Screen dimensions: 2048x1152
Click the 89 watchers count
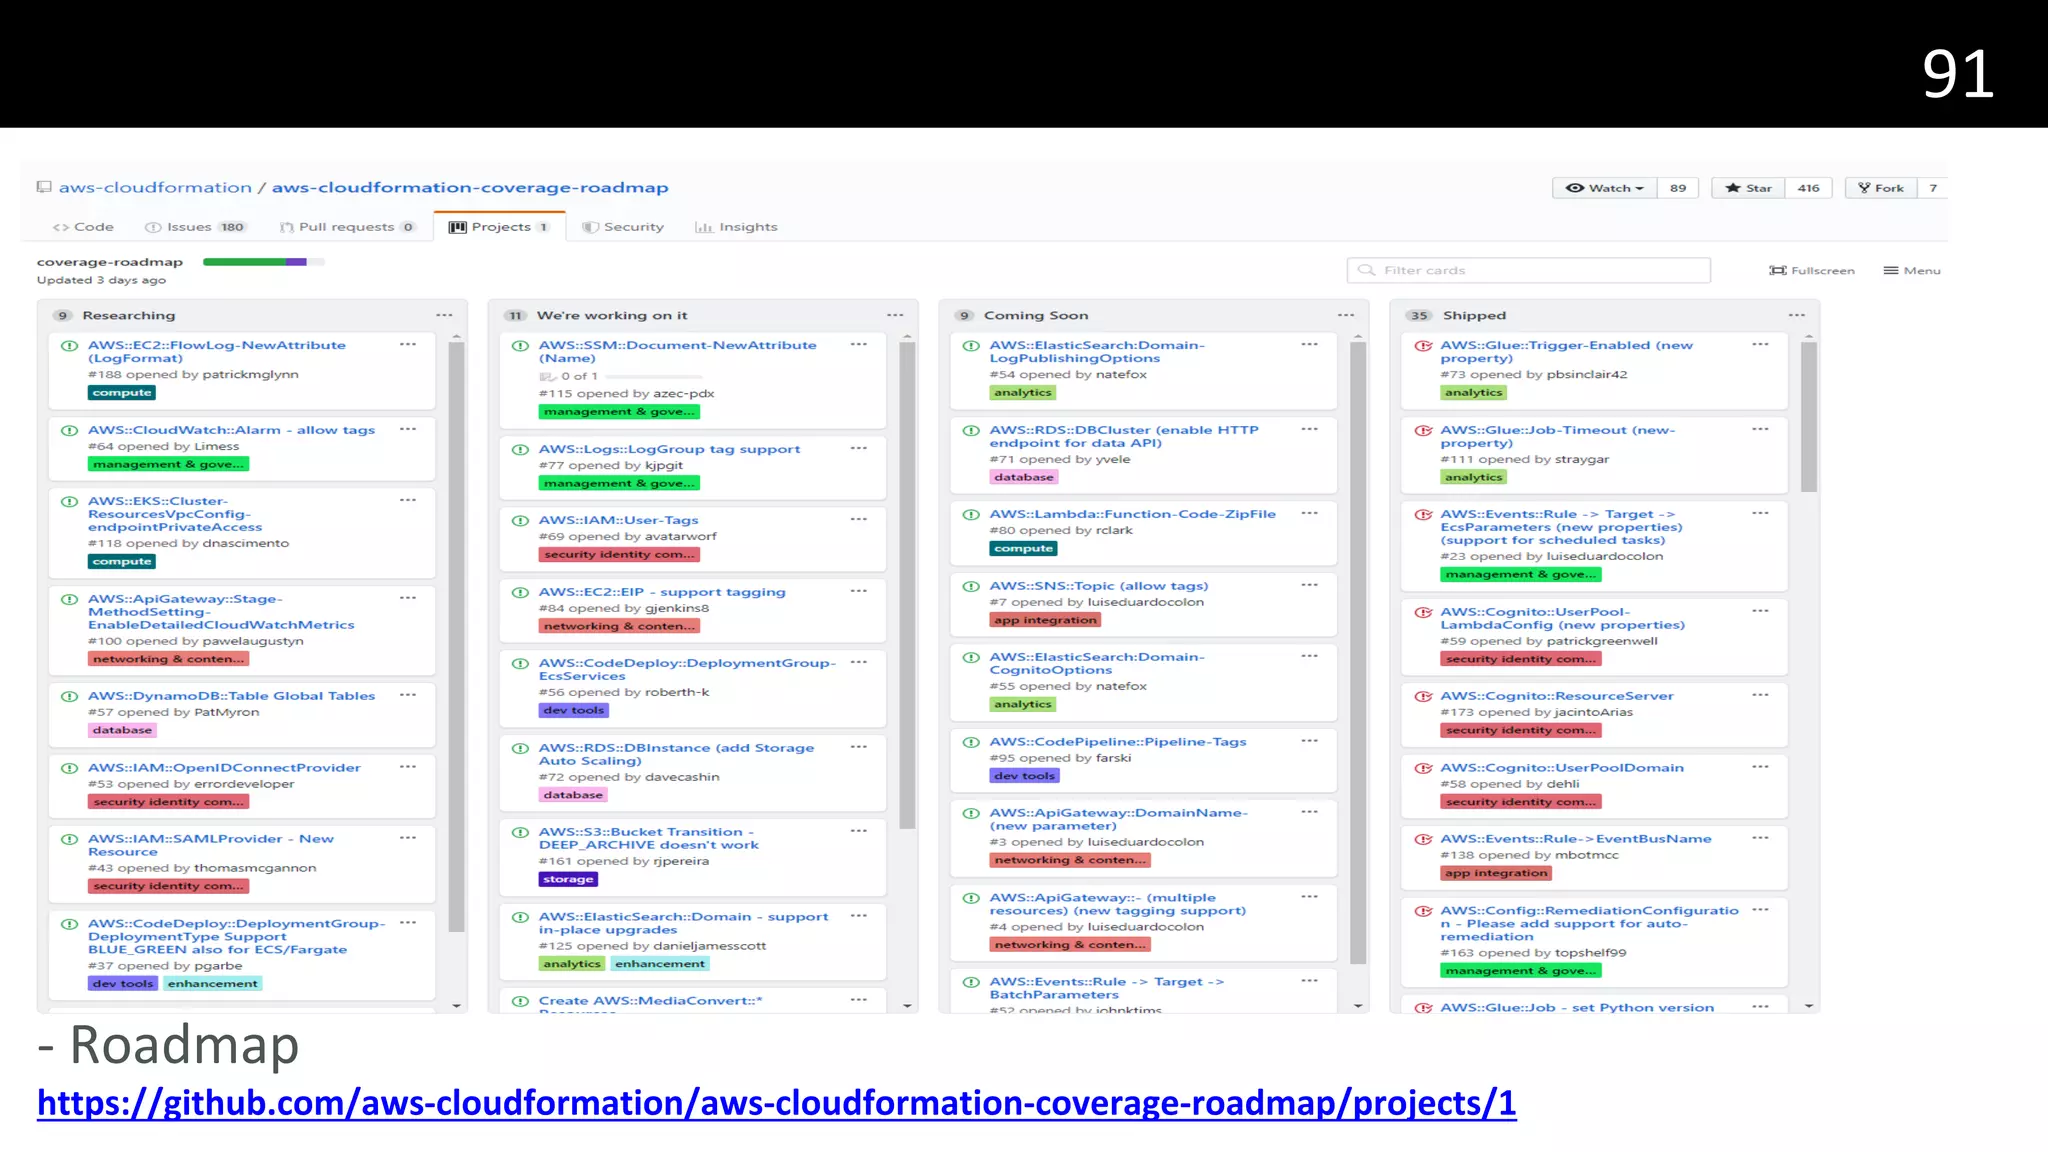pos(1678,188)
